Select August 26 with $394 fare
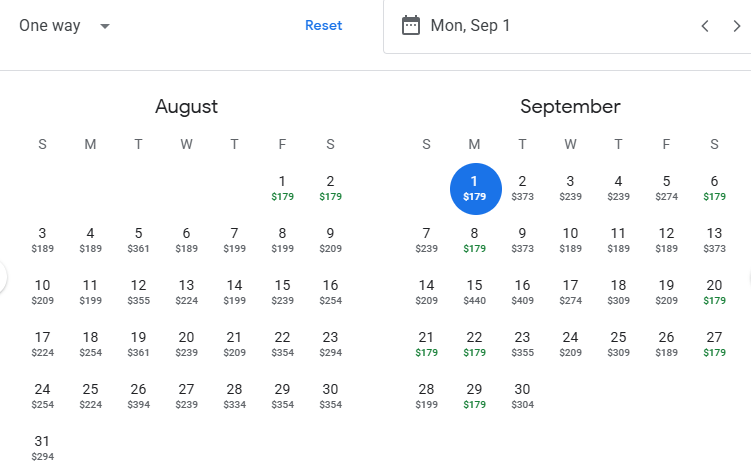 point(138,396)
